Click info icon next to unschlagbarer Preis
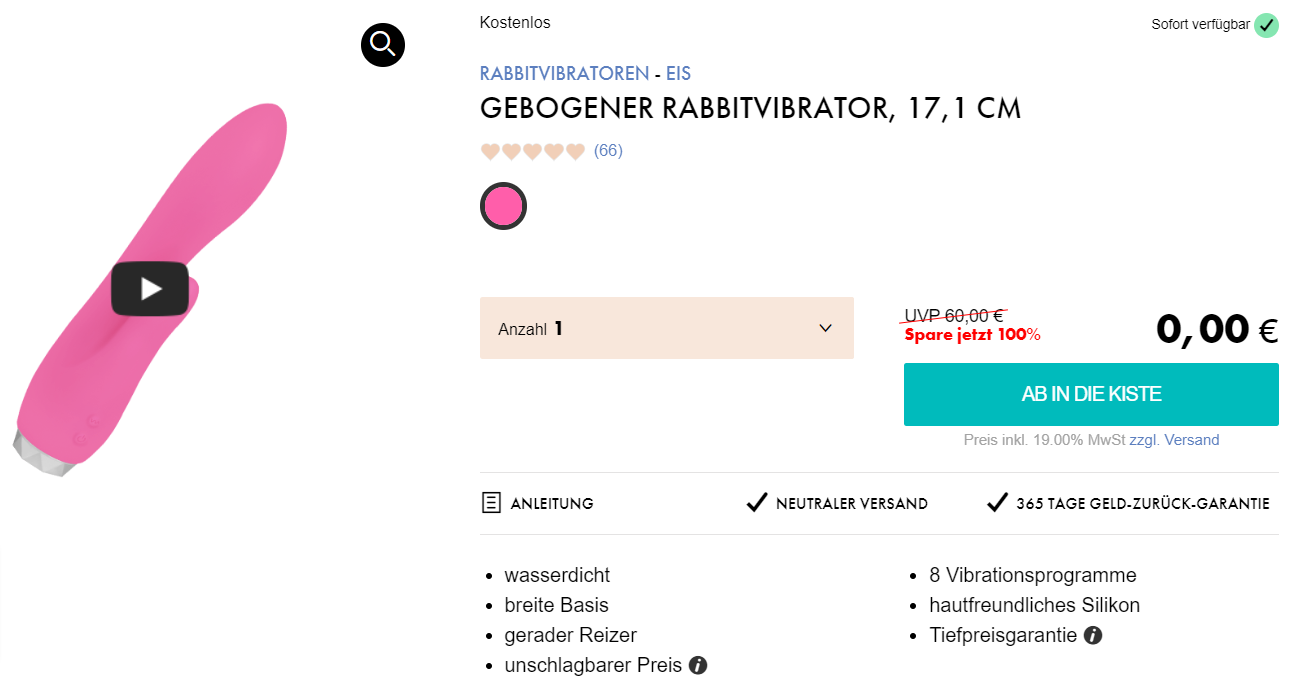 click(x=698, y=665)
